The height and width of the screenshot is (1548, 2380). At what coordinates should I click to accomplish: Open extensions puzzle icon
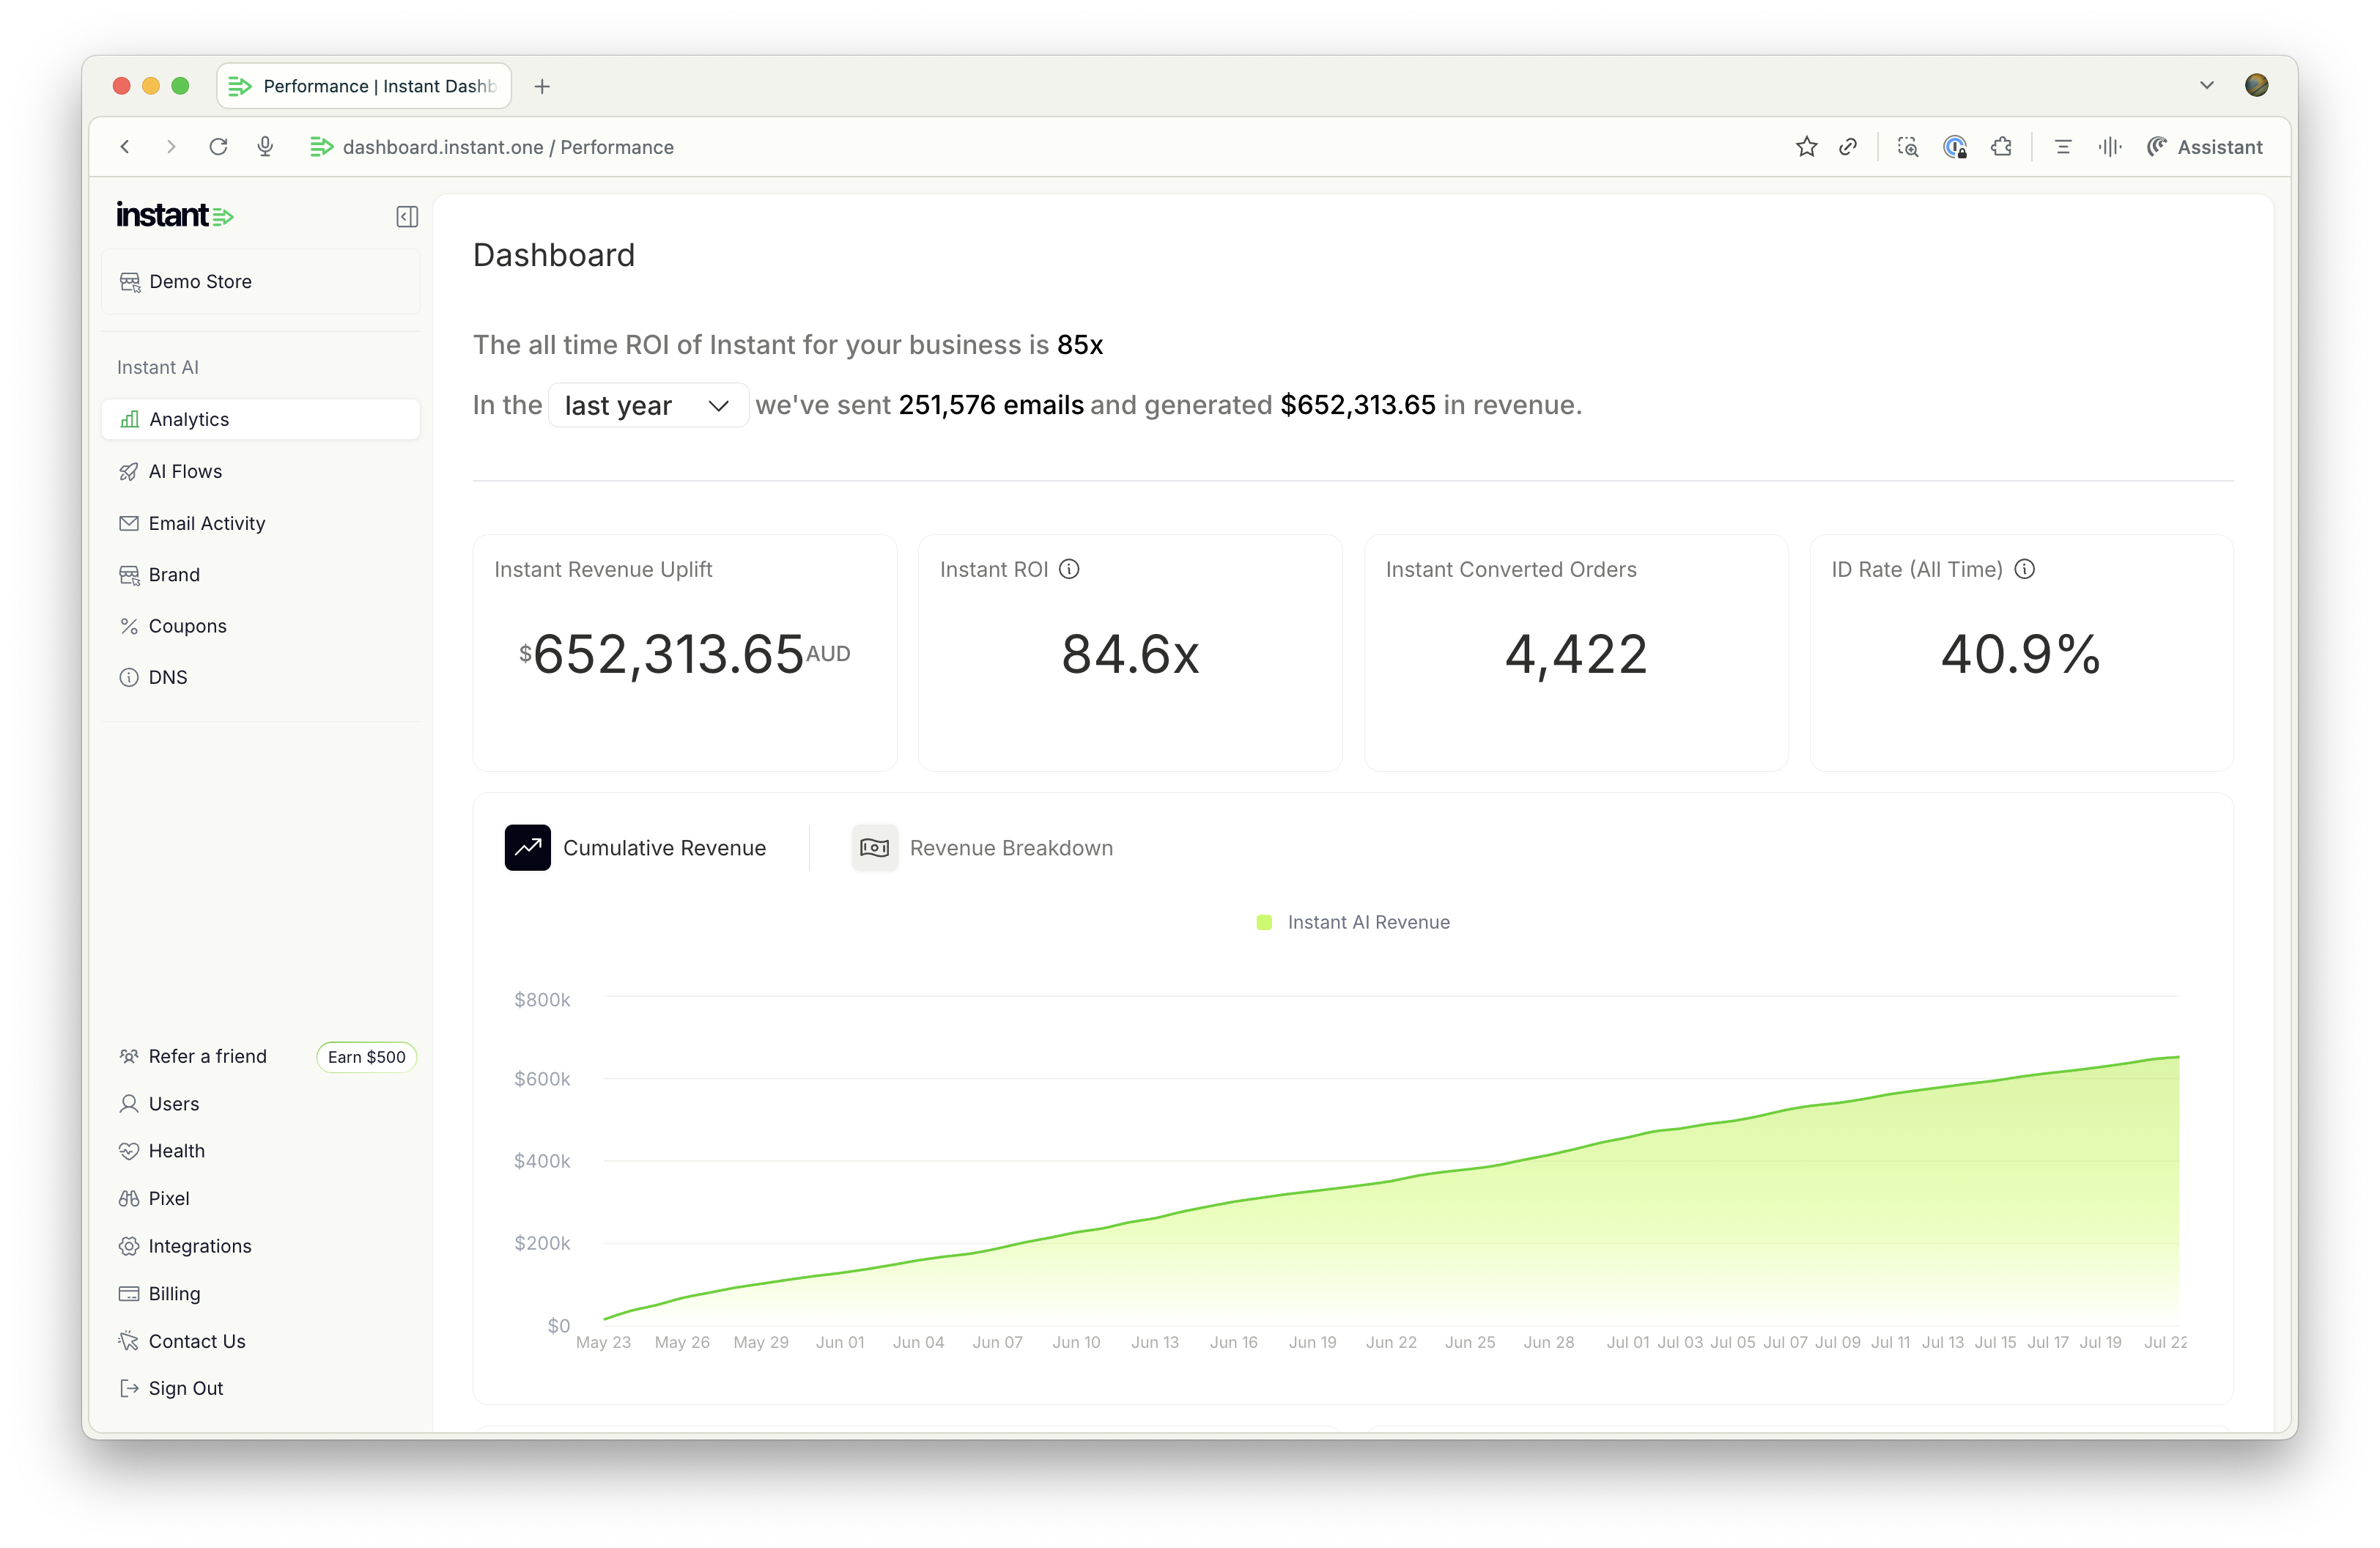[2001, 147]
